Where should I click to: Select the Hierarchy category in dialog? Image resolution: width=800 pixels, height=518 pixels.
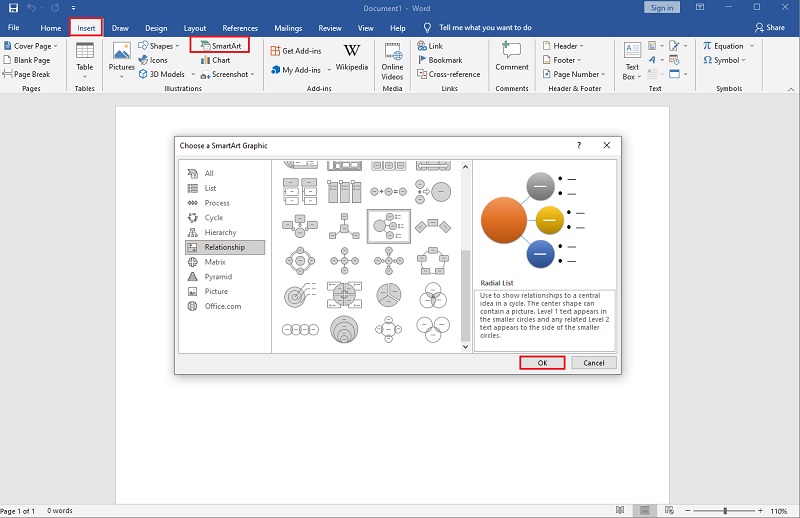(x=225, y=232)
